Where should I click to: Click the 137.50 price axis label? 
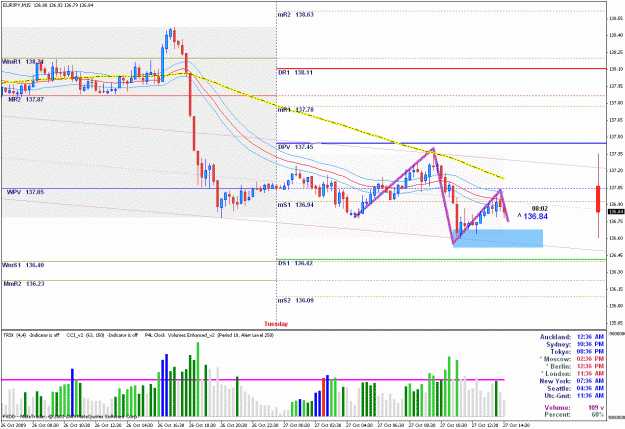[616, 137]
